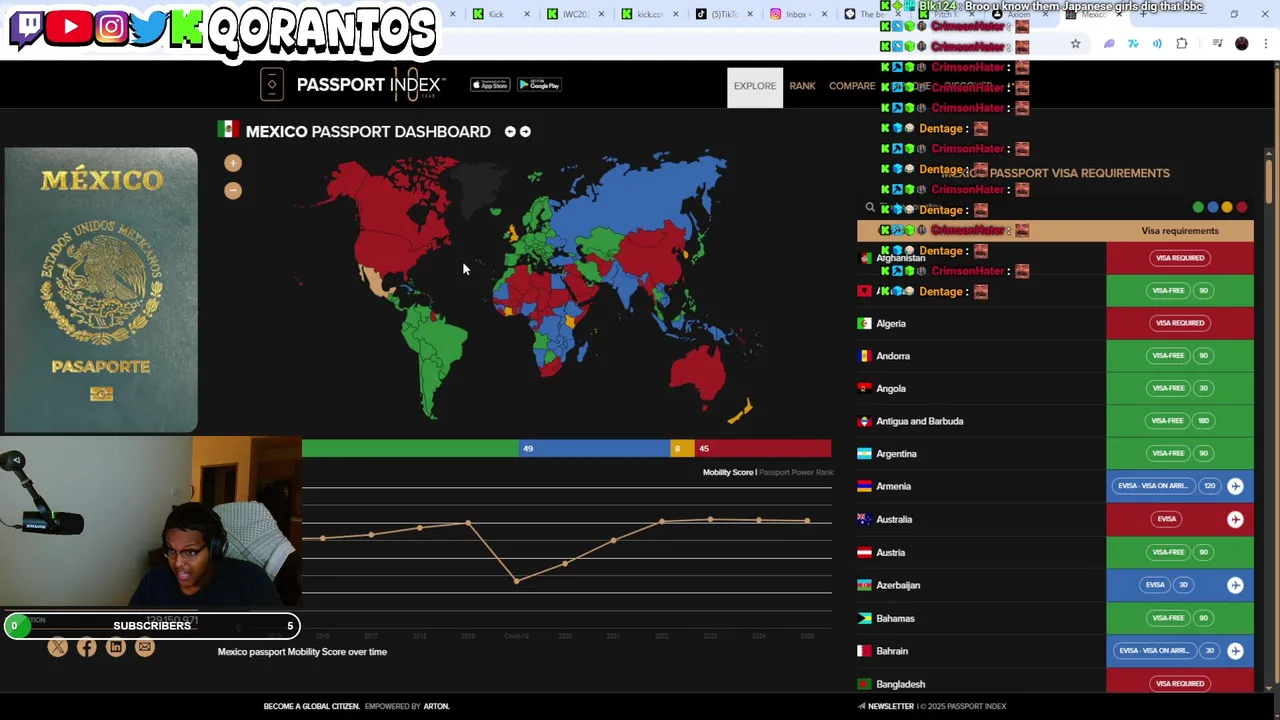The height and width of the screenshot is (720, 1280).
Task: Select Antigua and Barbuda row
Action: (x=1055, y=421)
